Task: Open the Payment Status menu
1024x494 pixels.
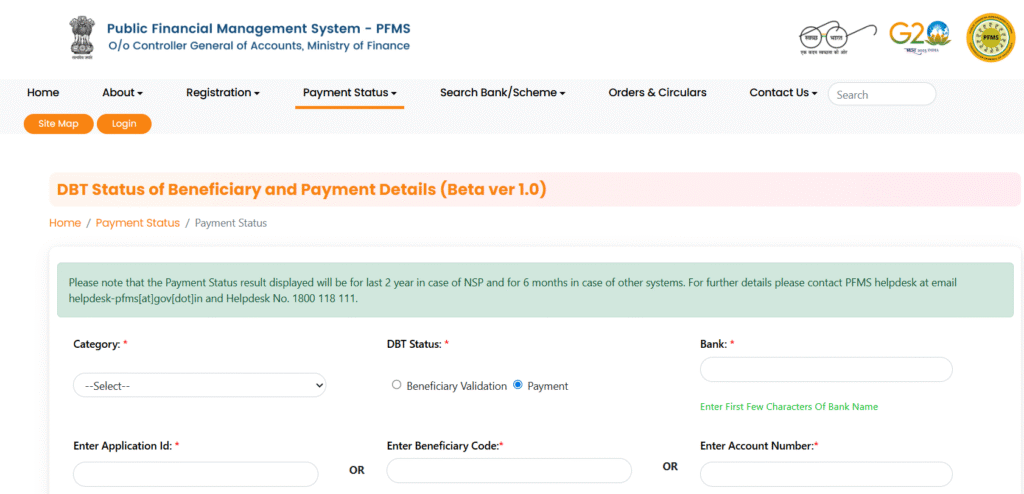Action: [349, 93]
